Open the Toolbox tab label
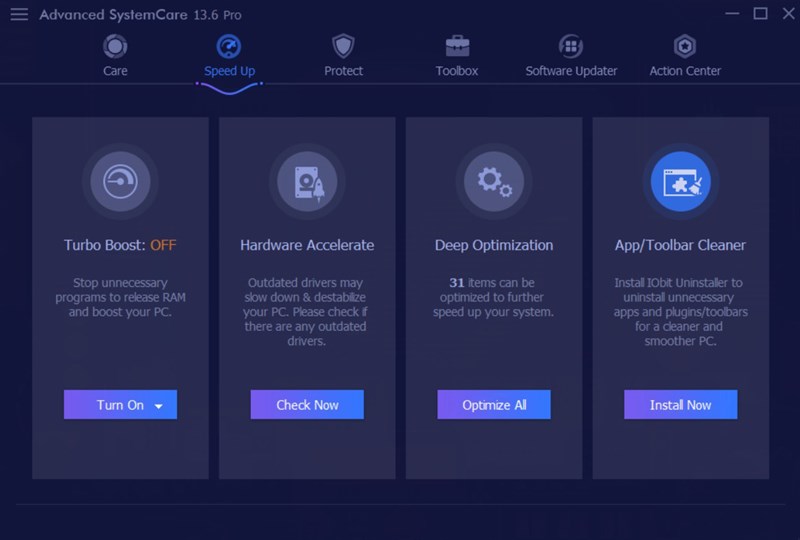Screen dimensions: 800x540 pyautogui.click(x=457, y=71)
